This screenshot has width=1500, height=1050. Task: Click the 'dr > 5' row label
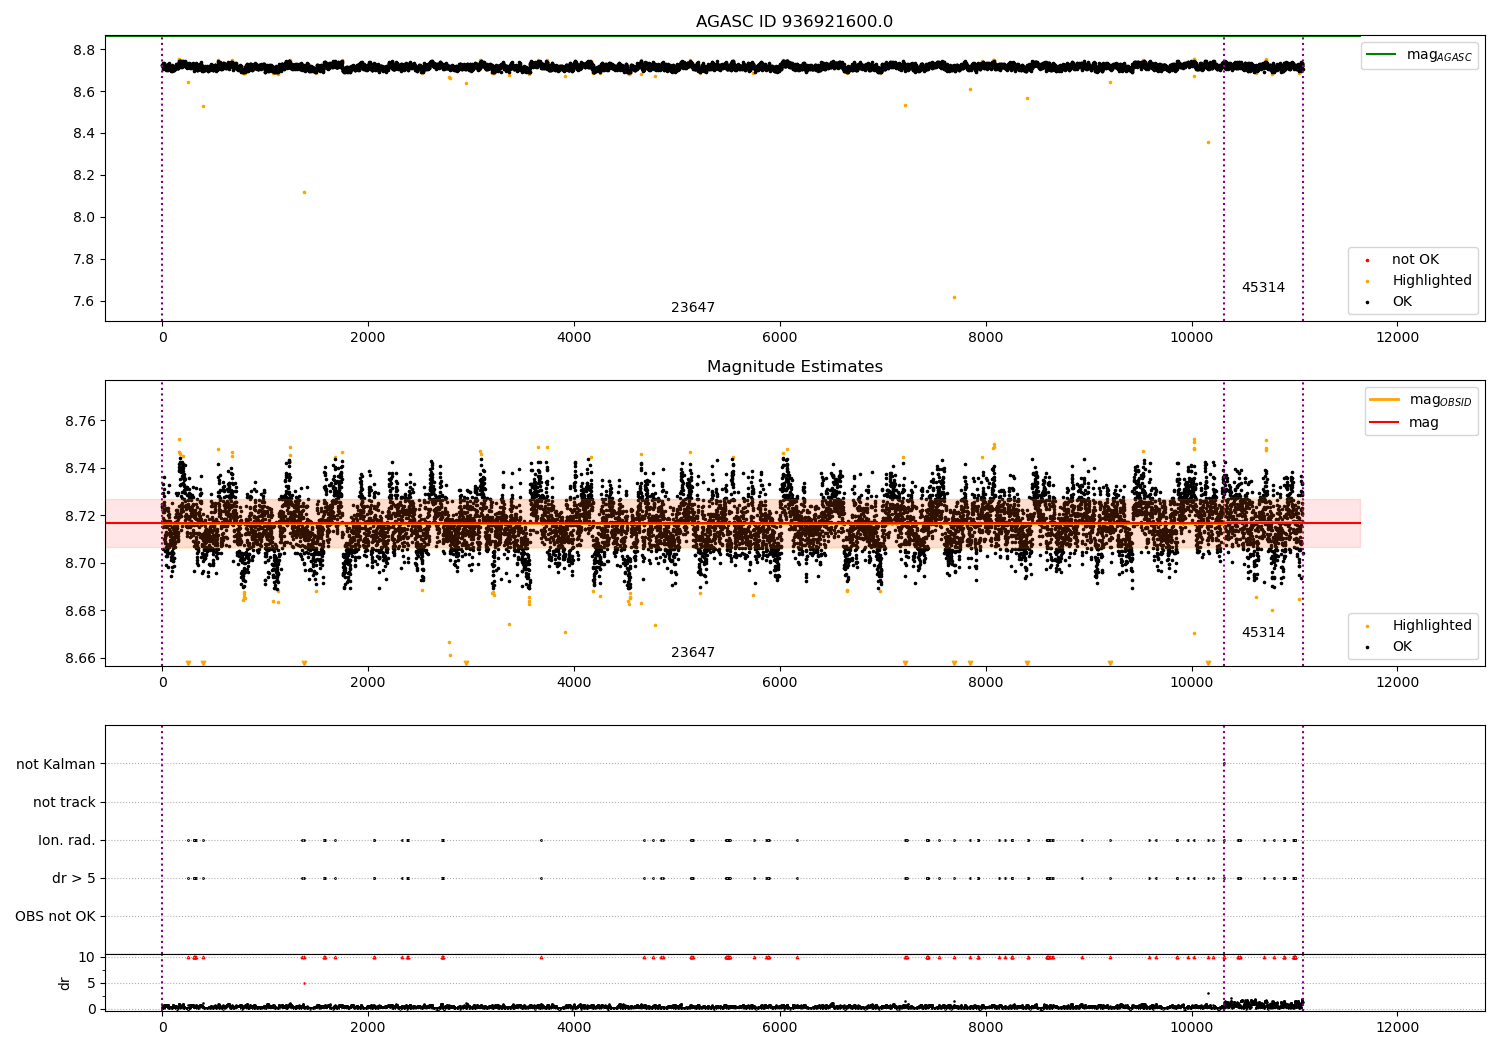74,879
